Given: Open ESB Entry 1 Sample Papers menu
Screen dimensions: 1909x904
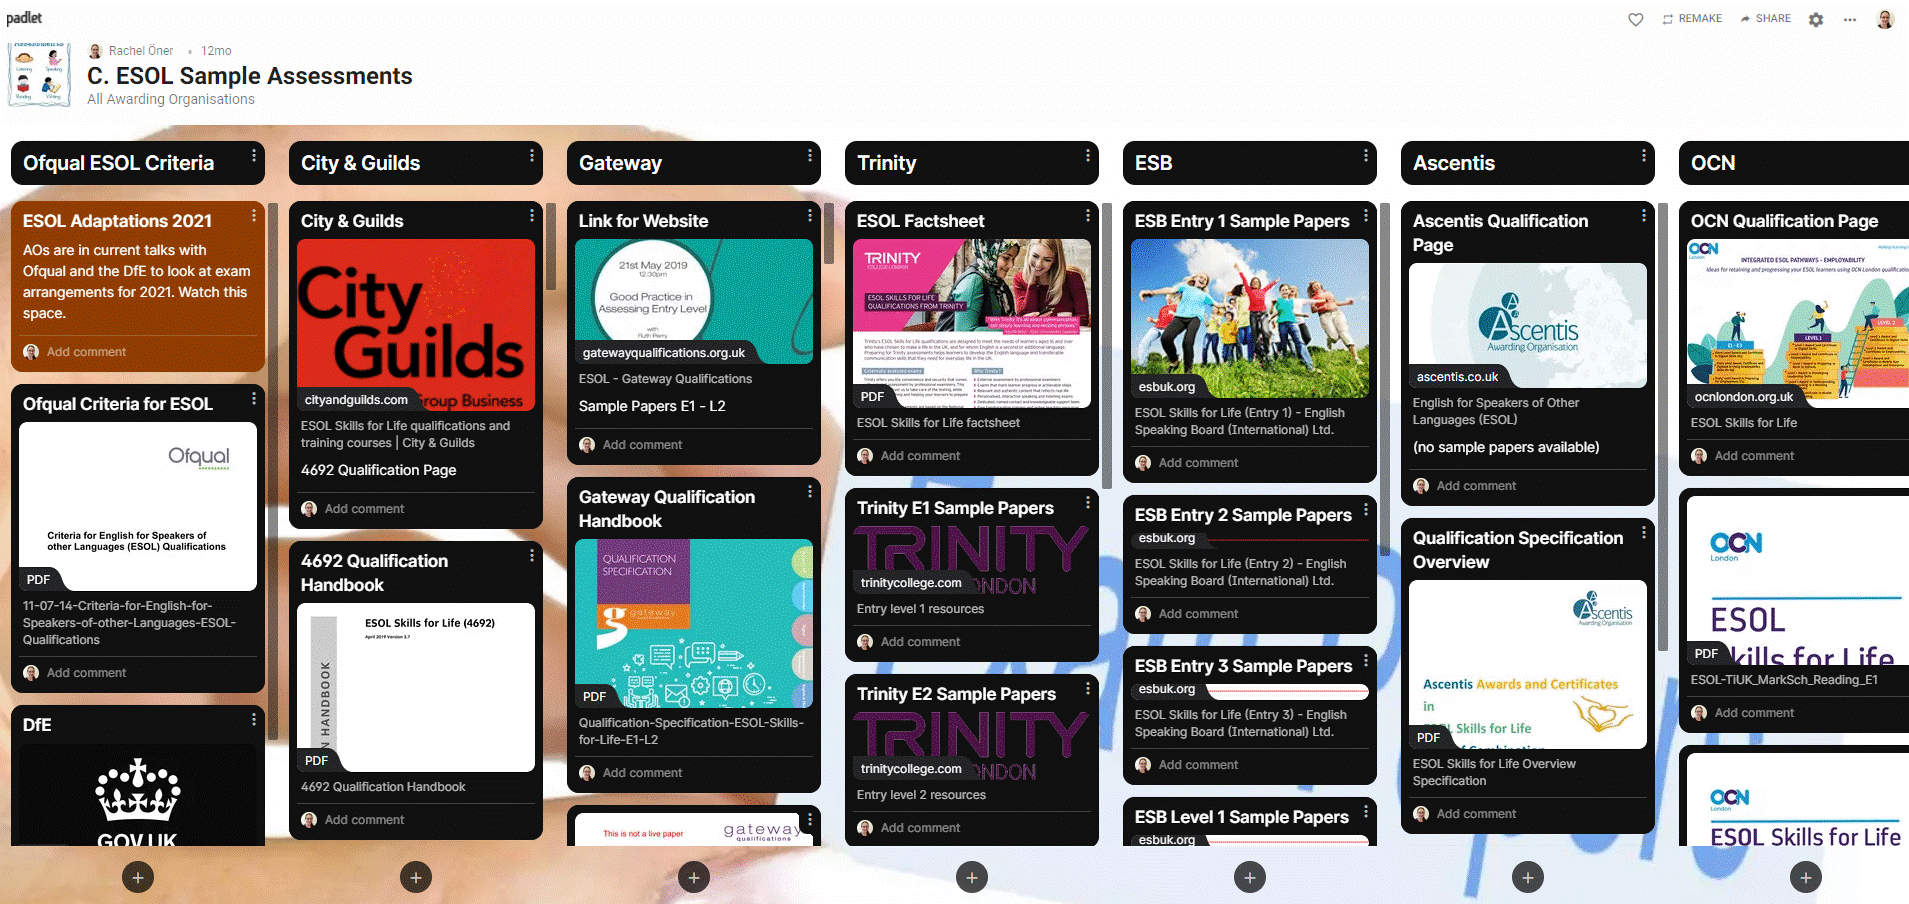Looking at the screenshot, I should point(1366,215).
